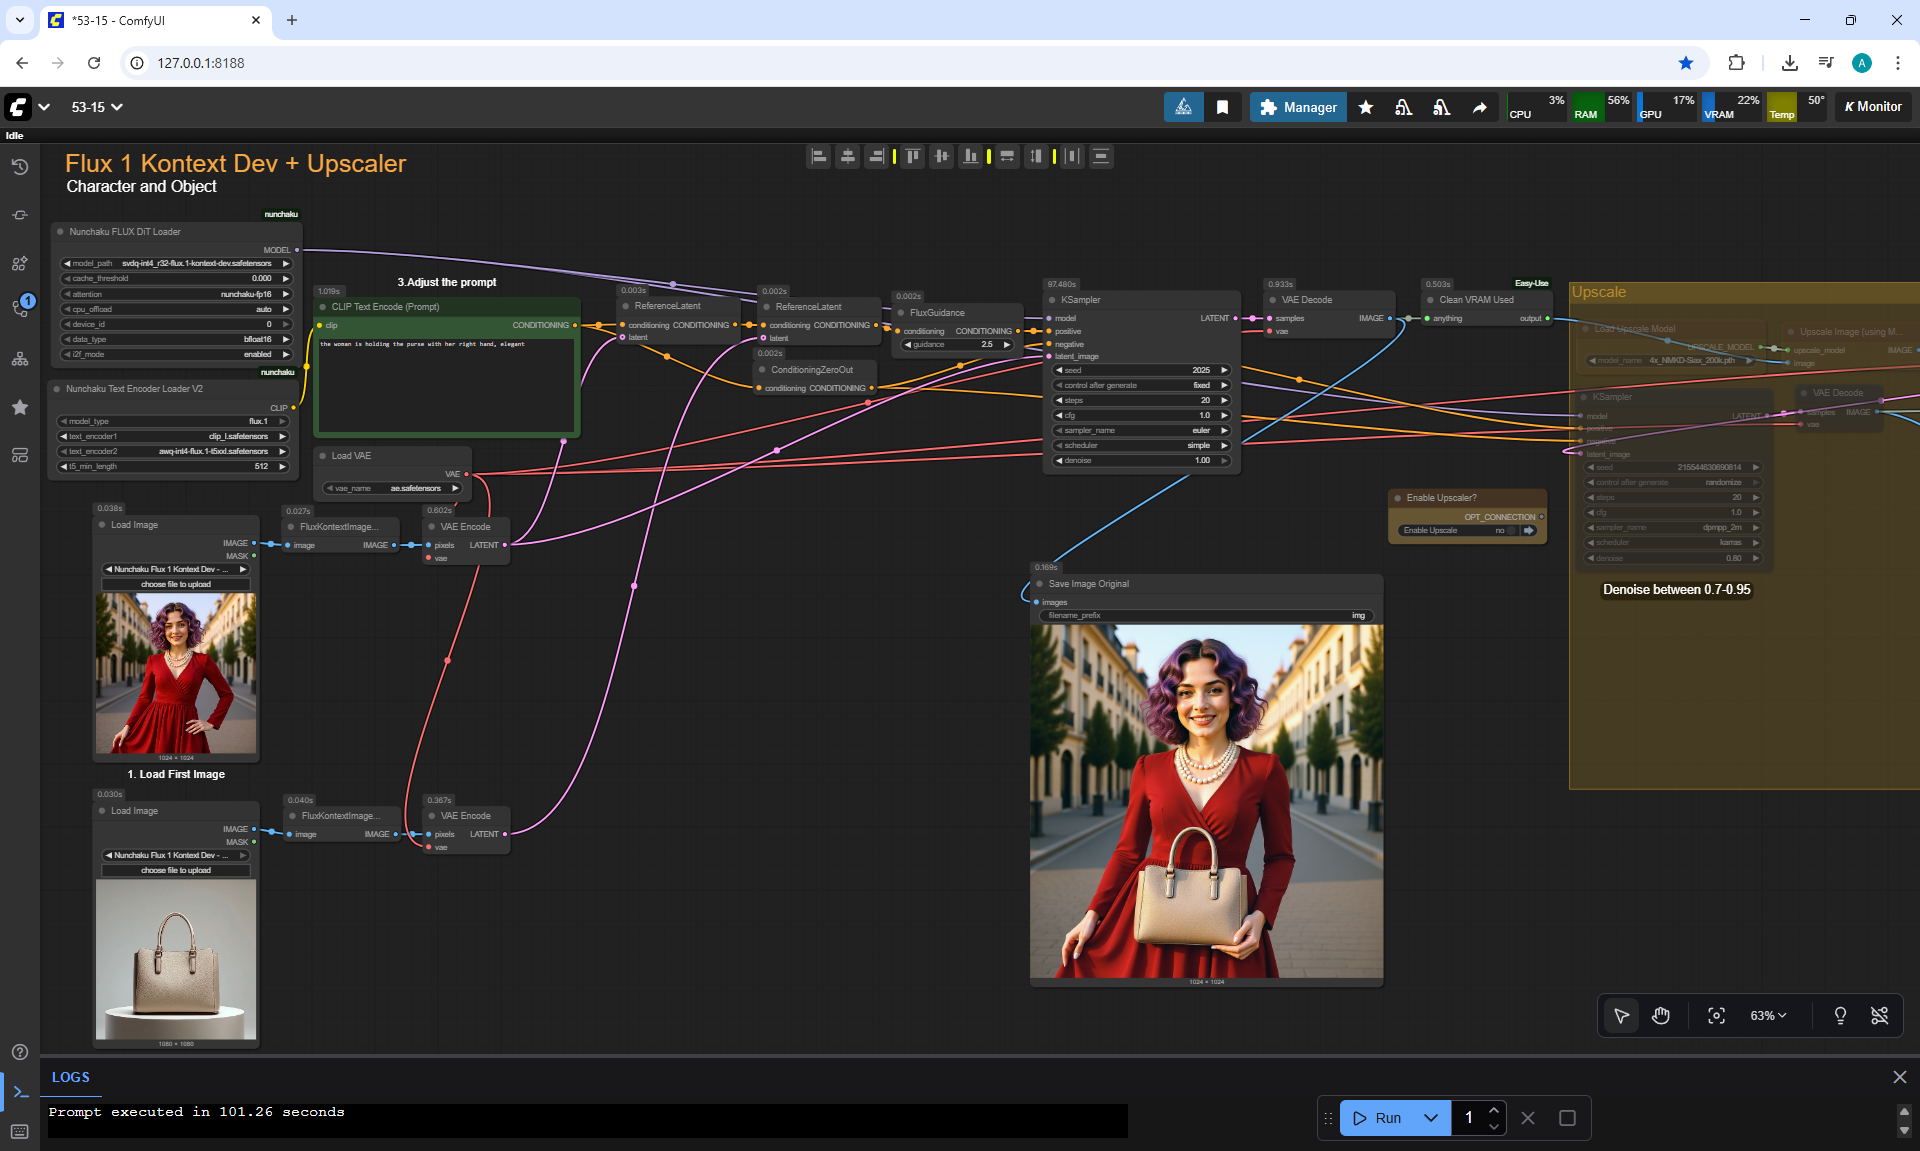Click the Manager button
Screen dimensions: 1920x1151
pyautogui.click(x=1298, y=107)
